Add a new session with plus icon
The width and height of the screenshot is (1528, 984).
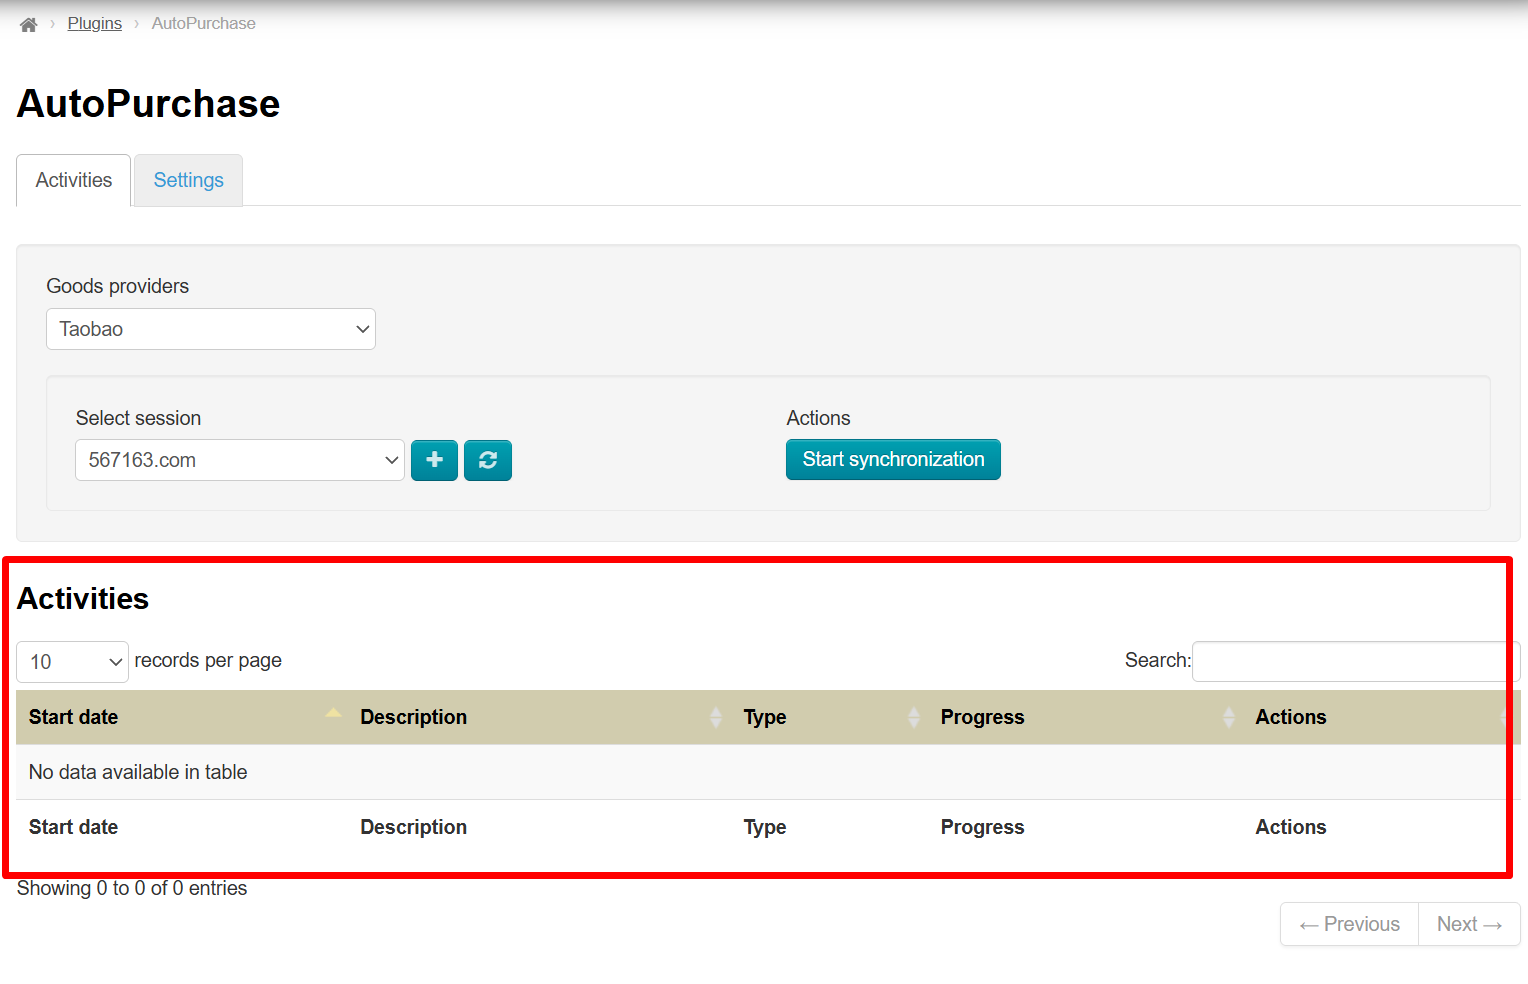coord(434,460)
